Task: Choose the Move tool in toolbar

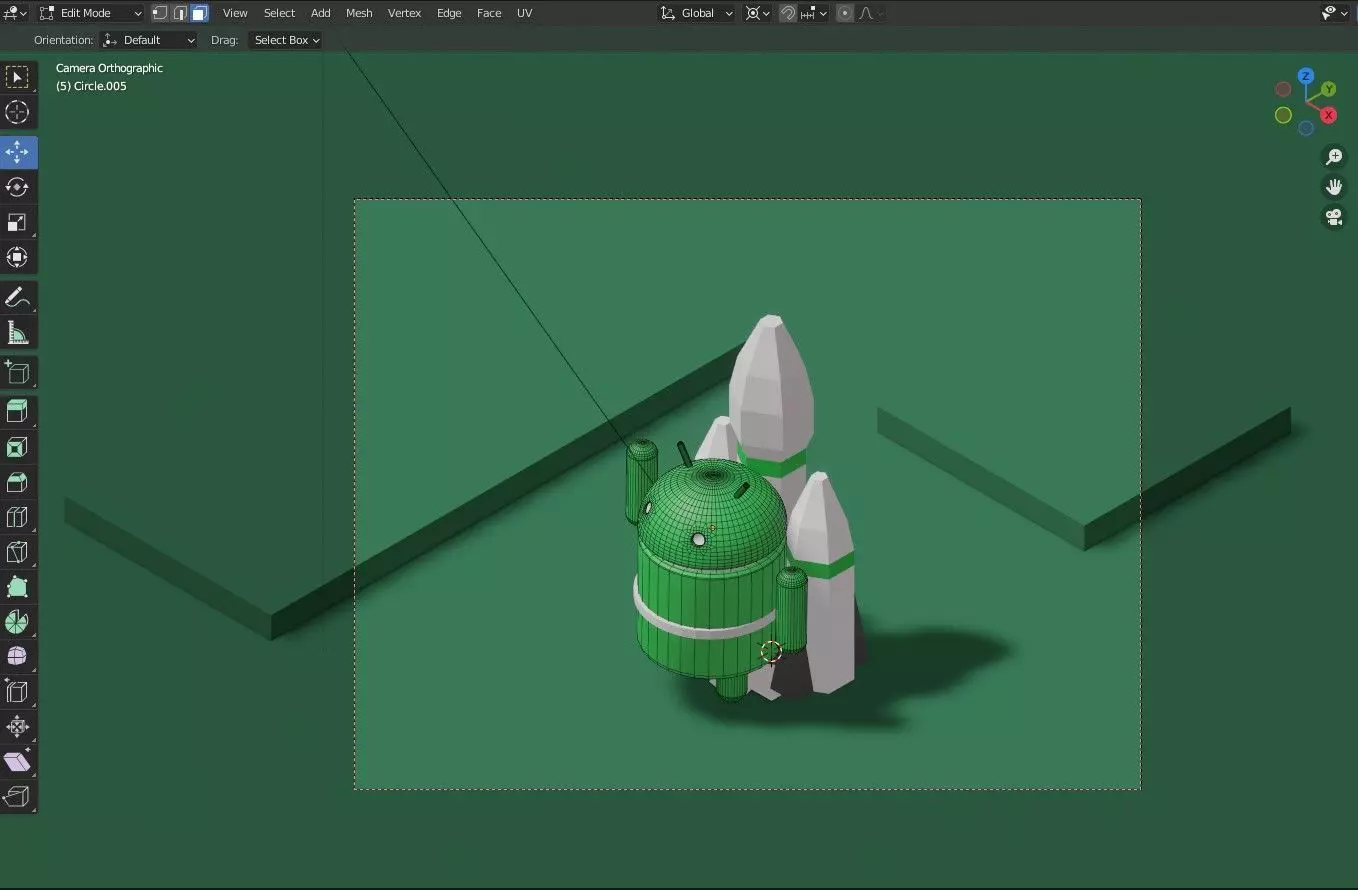Action: (18, 152)
